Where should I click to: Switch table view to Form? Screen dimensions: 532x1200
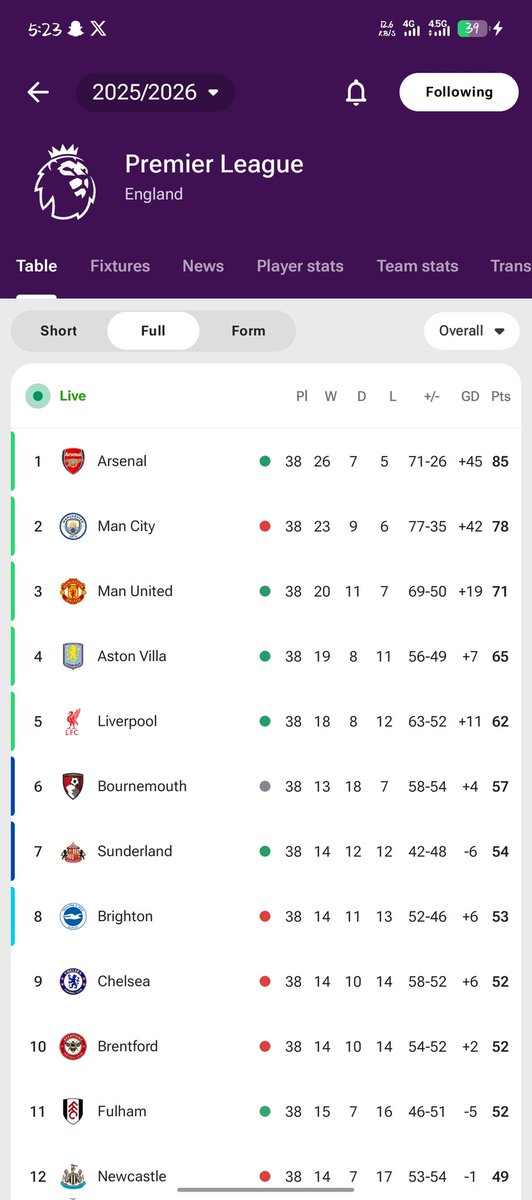(x=248, y=331)
